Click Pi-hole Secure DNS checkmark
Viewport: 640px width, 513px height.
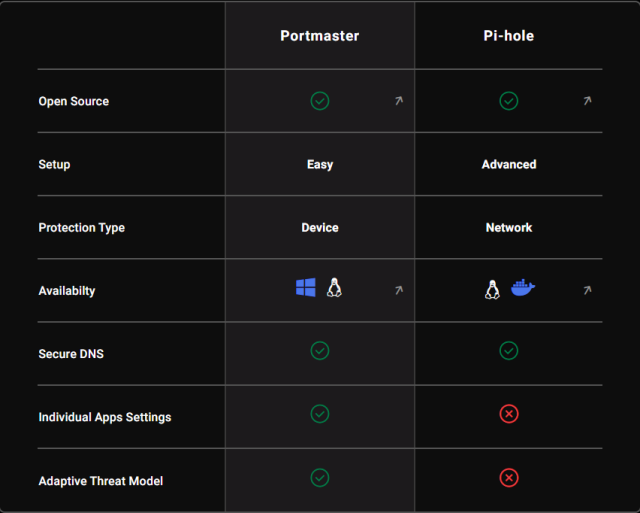point(509,351)
